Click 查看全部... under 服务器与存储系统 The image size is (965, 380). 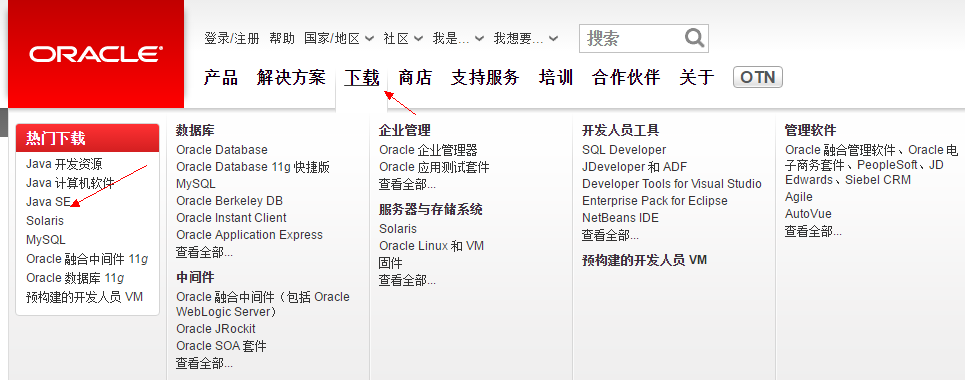click(x=407, y=280)
